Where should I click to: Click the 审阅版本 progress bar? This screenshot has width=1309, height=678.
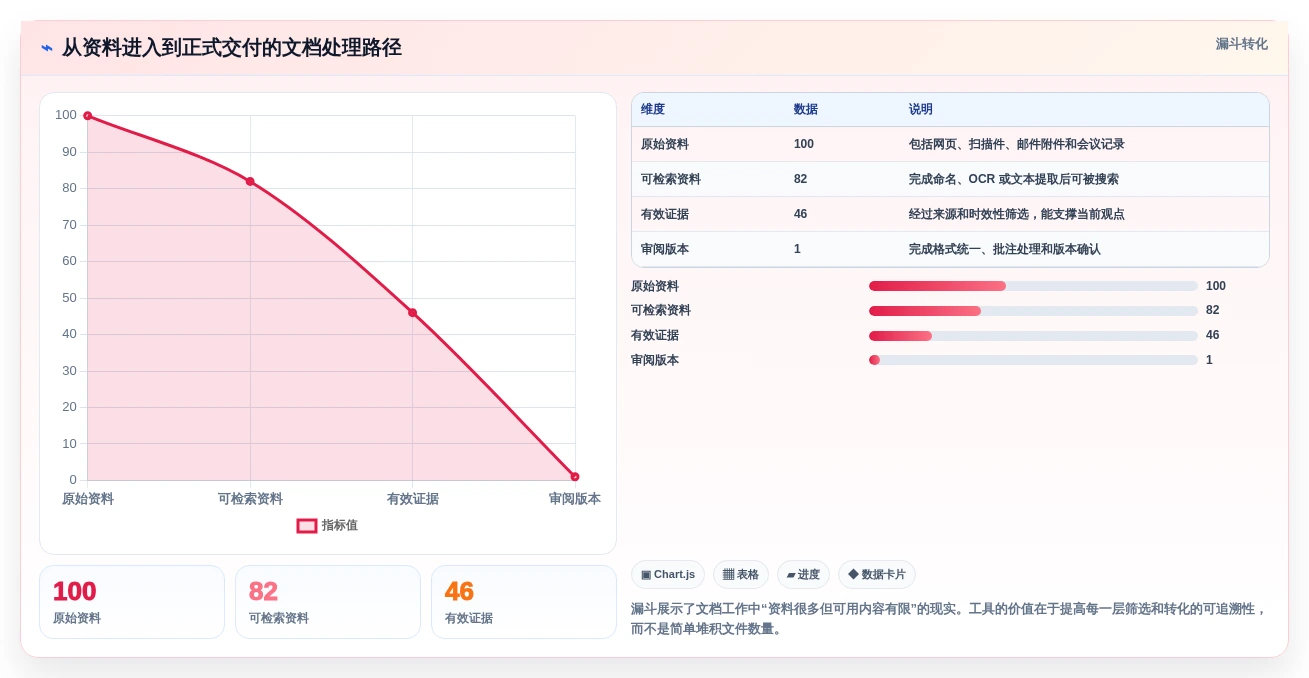coord(1033,360)
